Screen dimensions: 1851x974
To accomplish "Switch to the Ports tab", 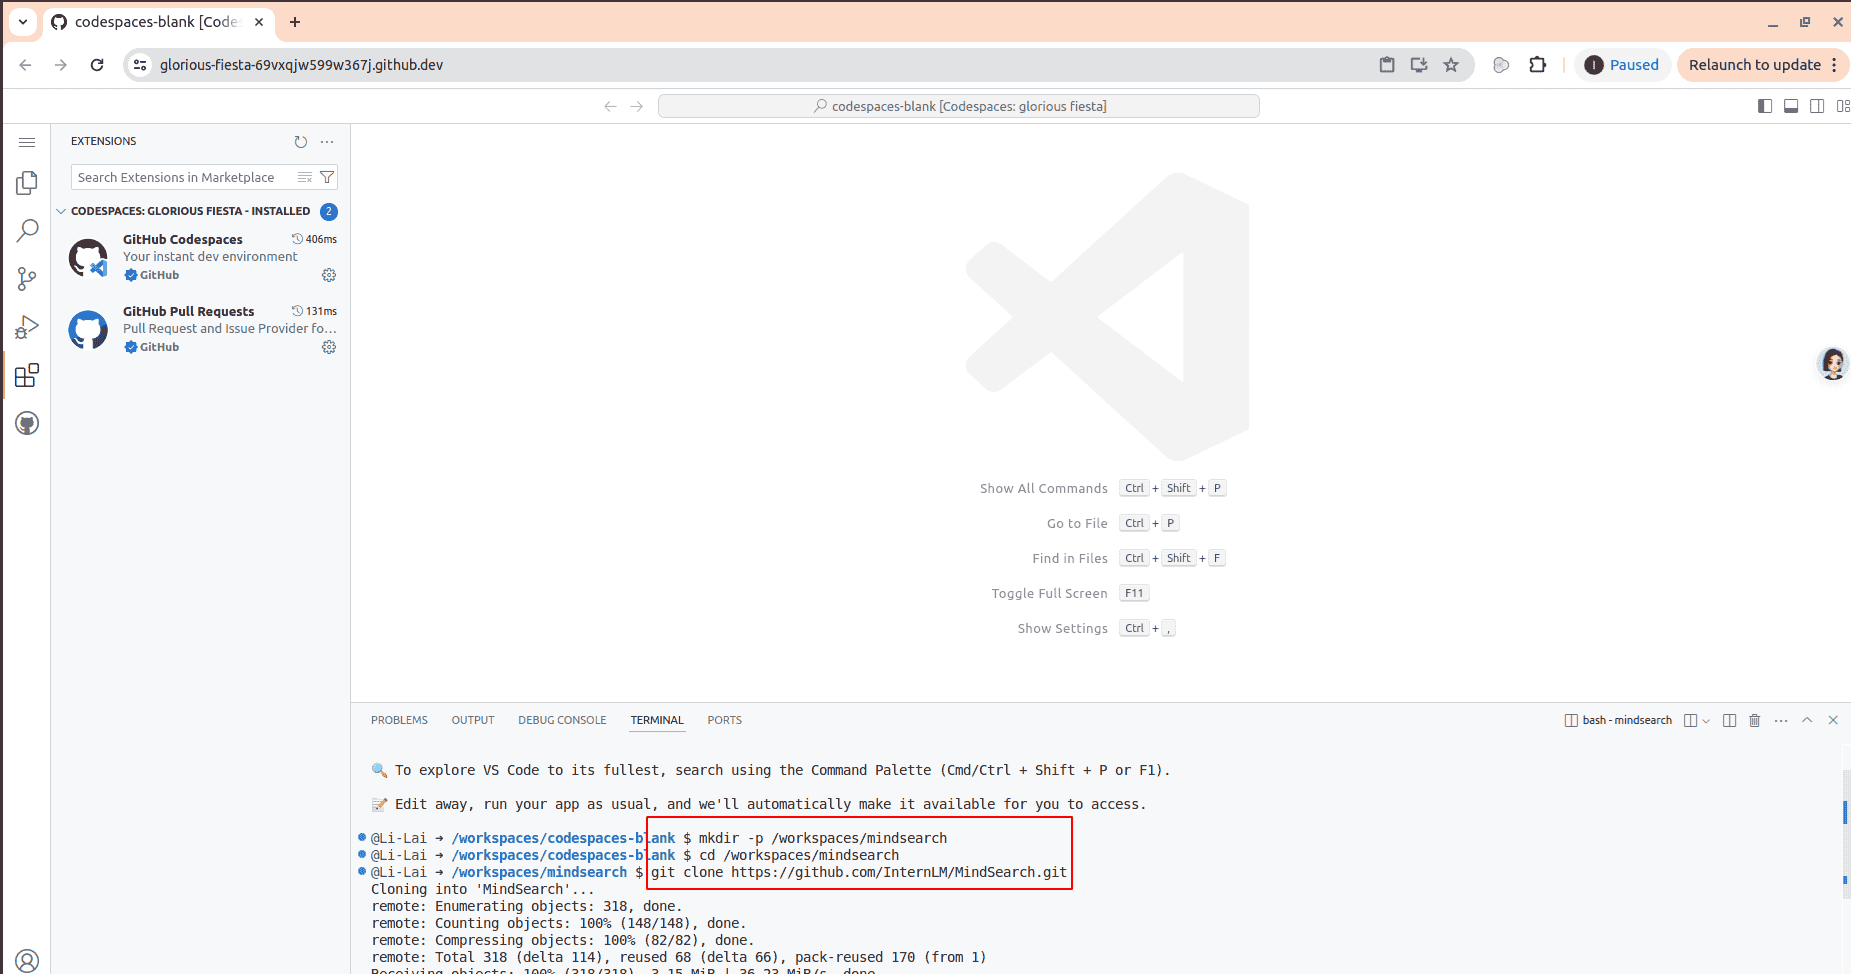I will pos(724,720).
